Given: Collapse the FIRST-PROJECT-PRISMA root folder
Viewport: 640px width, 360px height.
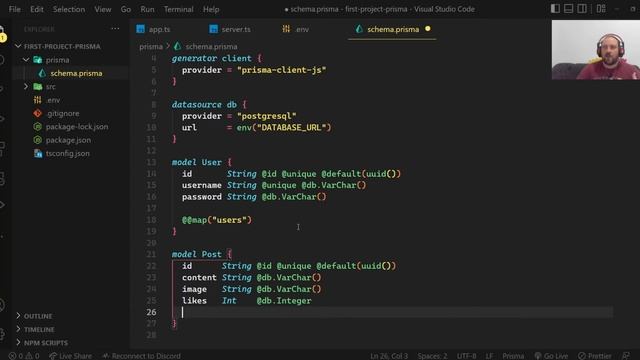Looking at the screenshot, I should click(x=62, y=47).
